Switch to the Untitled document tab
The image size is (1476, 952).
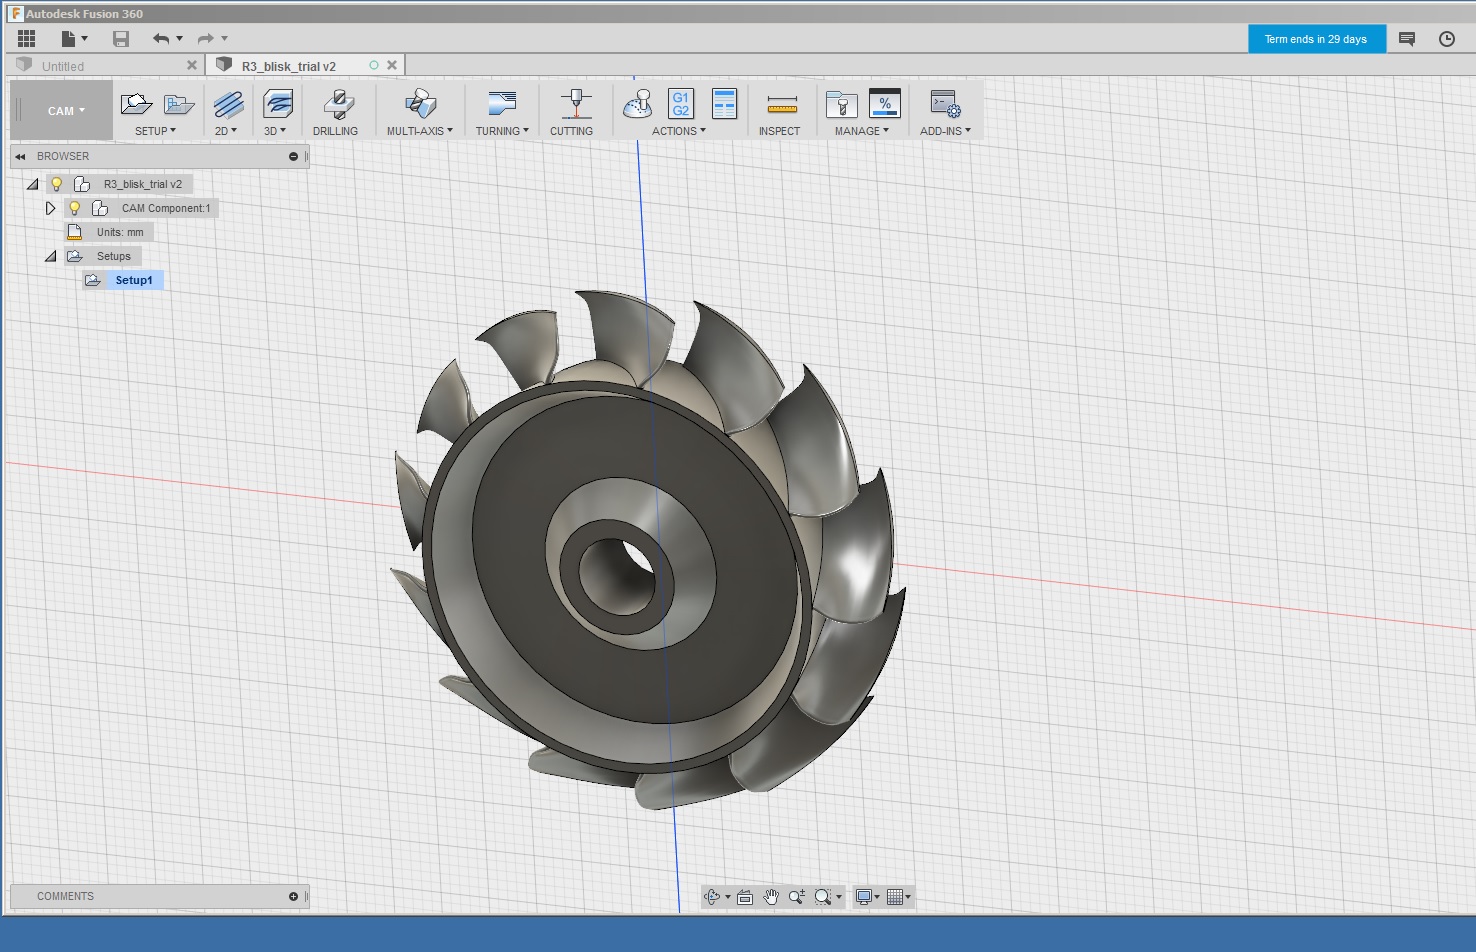(x=63, y=66)
